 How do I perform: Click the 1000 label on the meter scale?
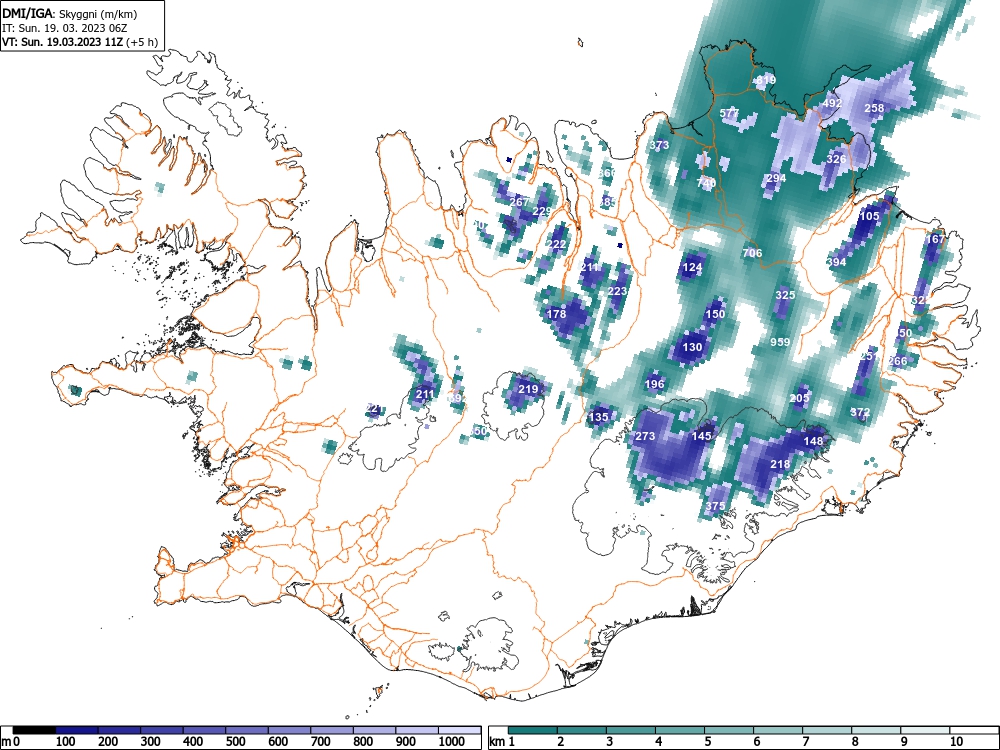click(x=452, y=742)
